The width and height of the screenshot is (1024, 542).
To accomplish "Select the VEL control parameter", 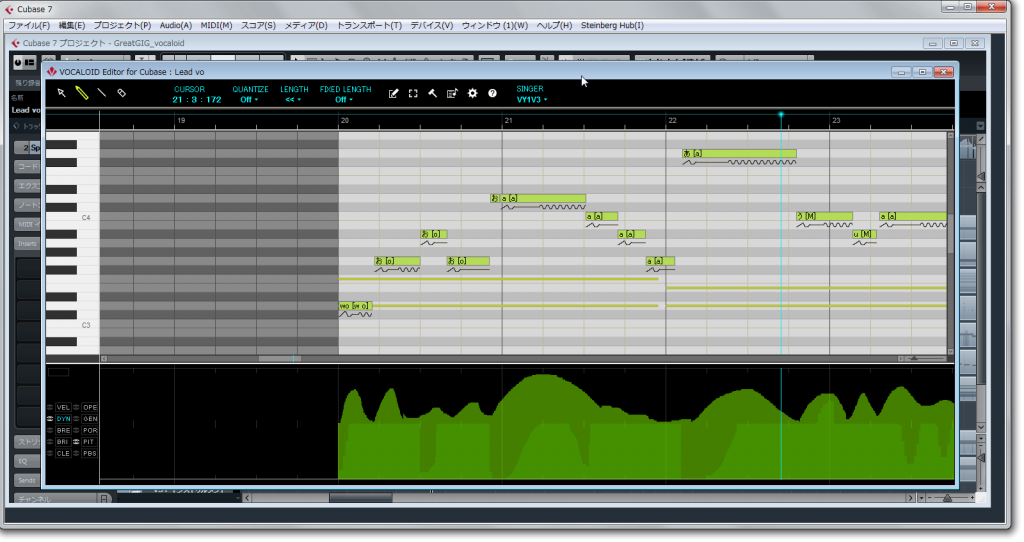I will click(63, 407).
